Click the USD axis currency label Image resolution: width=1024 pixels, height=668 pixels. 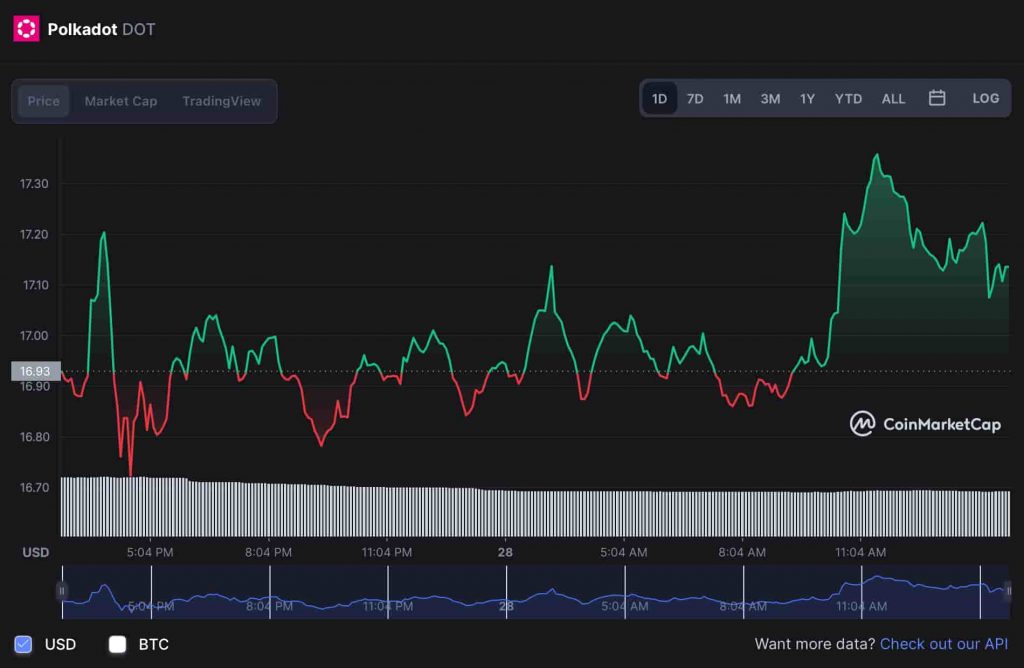tap(35, 552)
